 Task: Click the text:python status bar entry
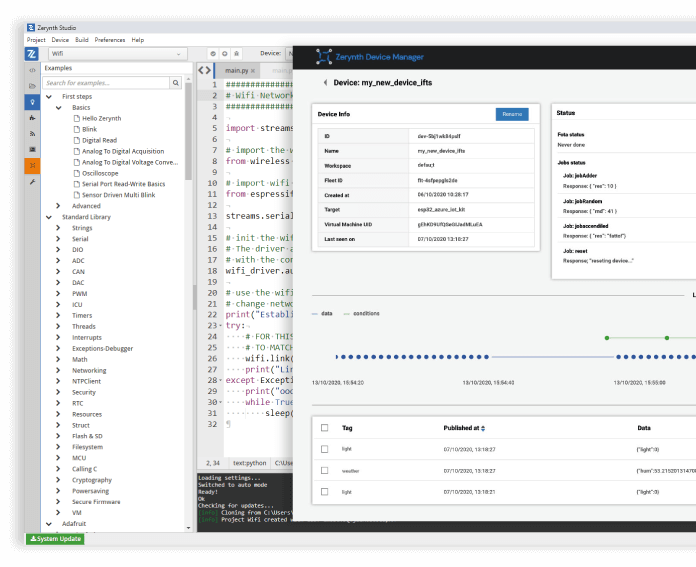click(x=250, y=463)
